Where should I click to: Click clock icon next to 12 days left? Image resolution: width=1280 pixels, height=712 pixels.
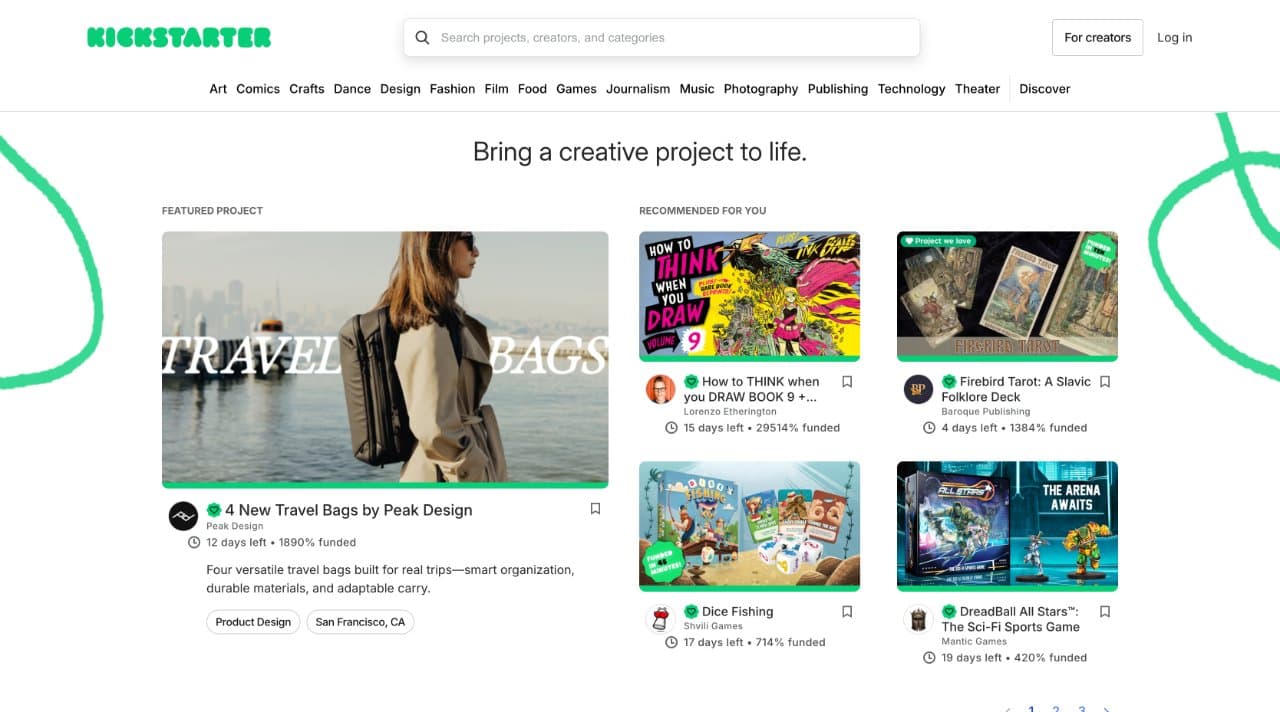(194, 542)
